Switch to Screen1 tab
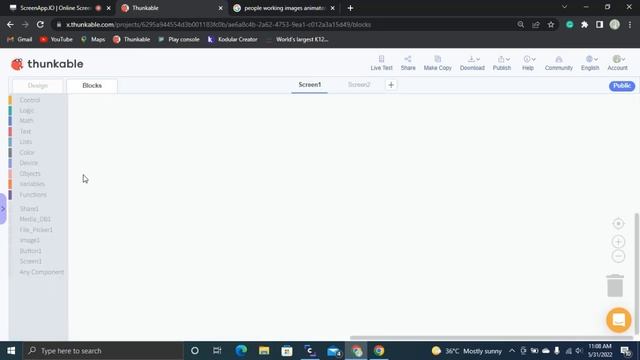Screen dimensions: 640x360 coord(309,85)
